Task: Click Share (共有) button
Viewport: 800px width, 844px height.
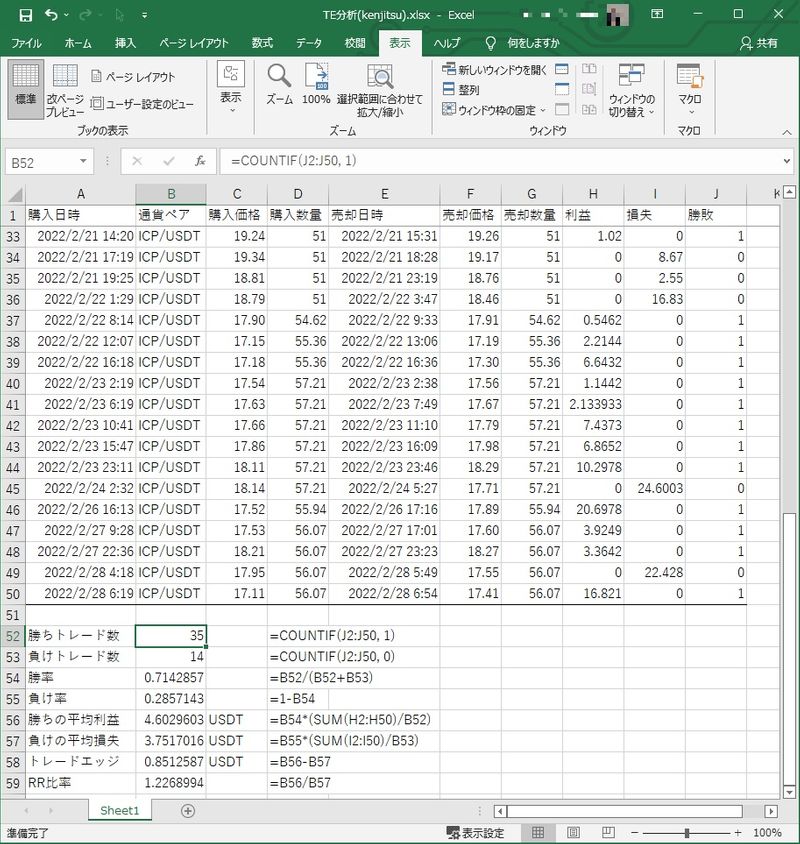Action: click(759, 44)
